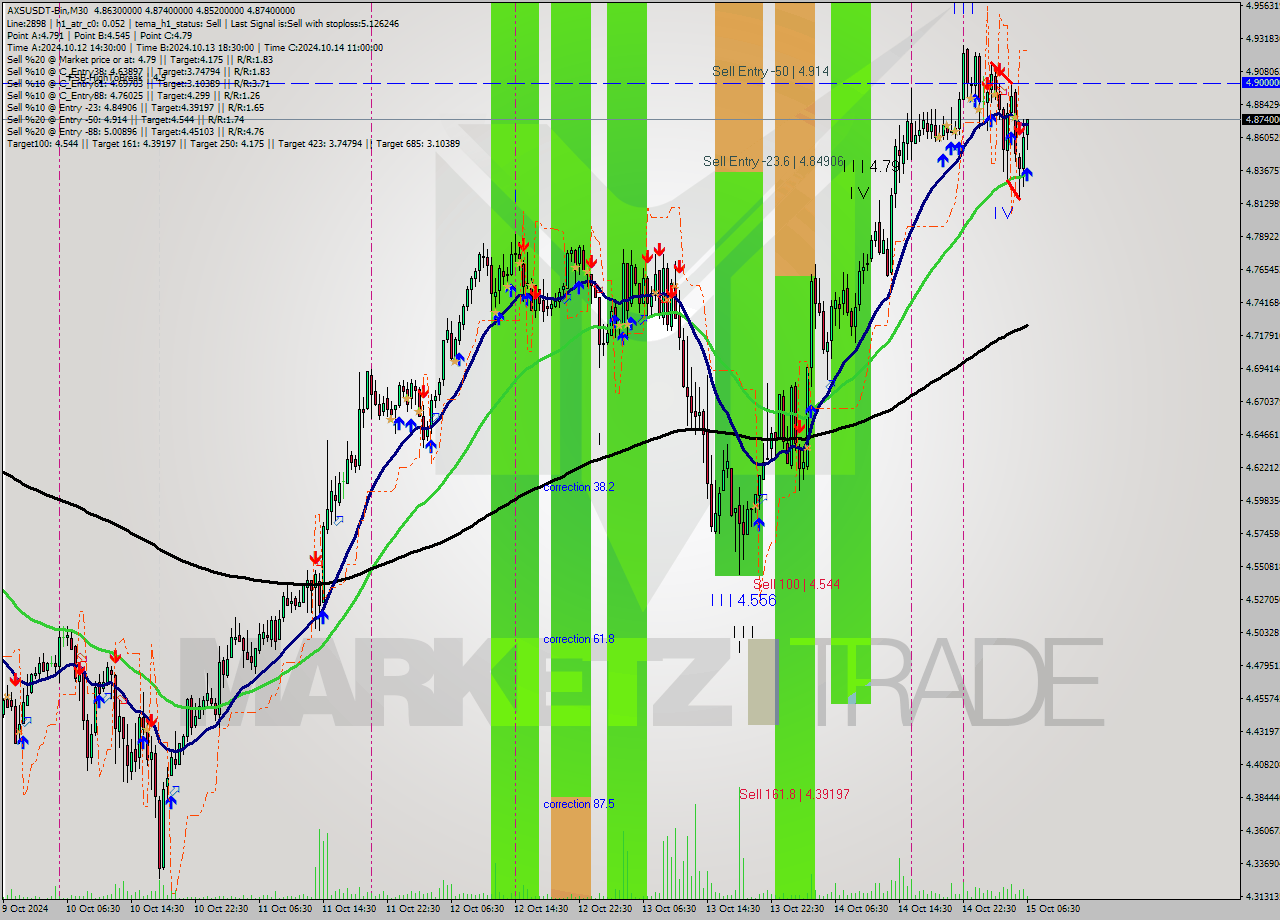Click the 4.90000 price tag on the axis
This screenshot has width=1280, height=920.
click(1261, 83)
